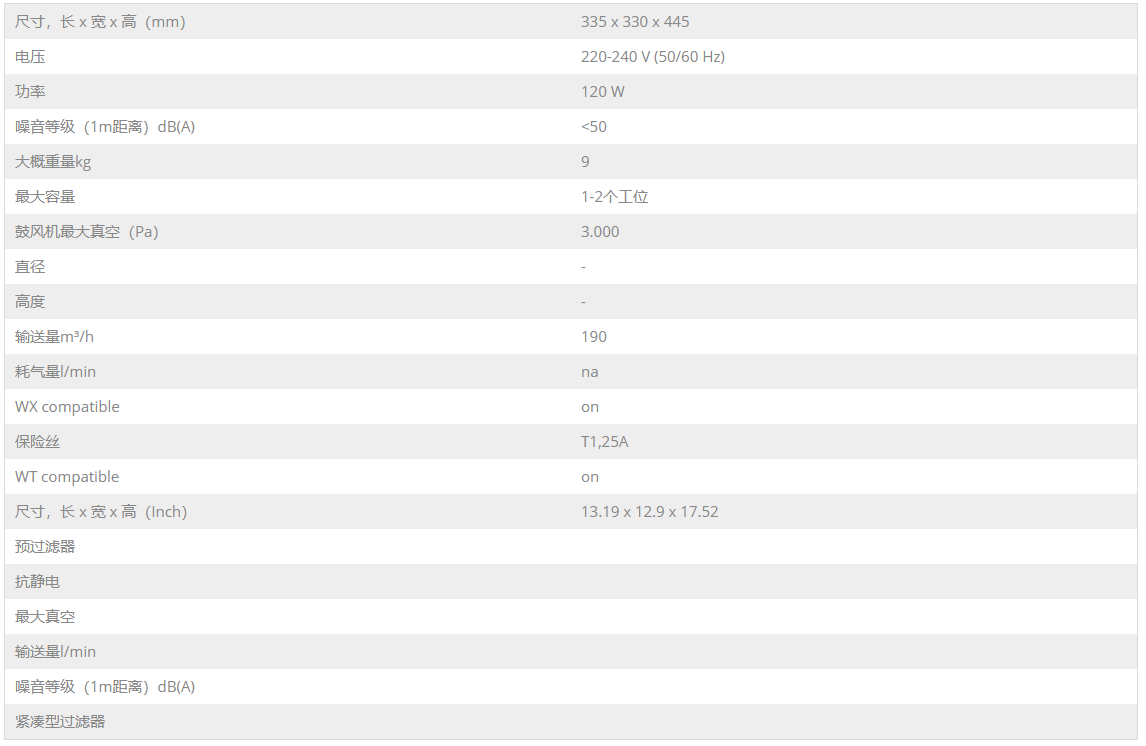Click the 功率 row label
The height and width of the screenshot is (746, 1146).
click(30, 92)
